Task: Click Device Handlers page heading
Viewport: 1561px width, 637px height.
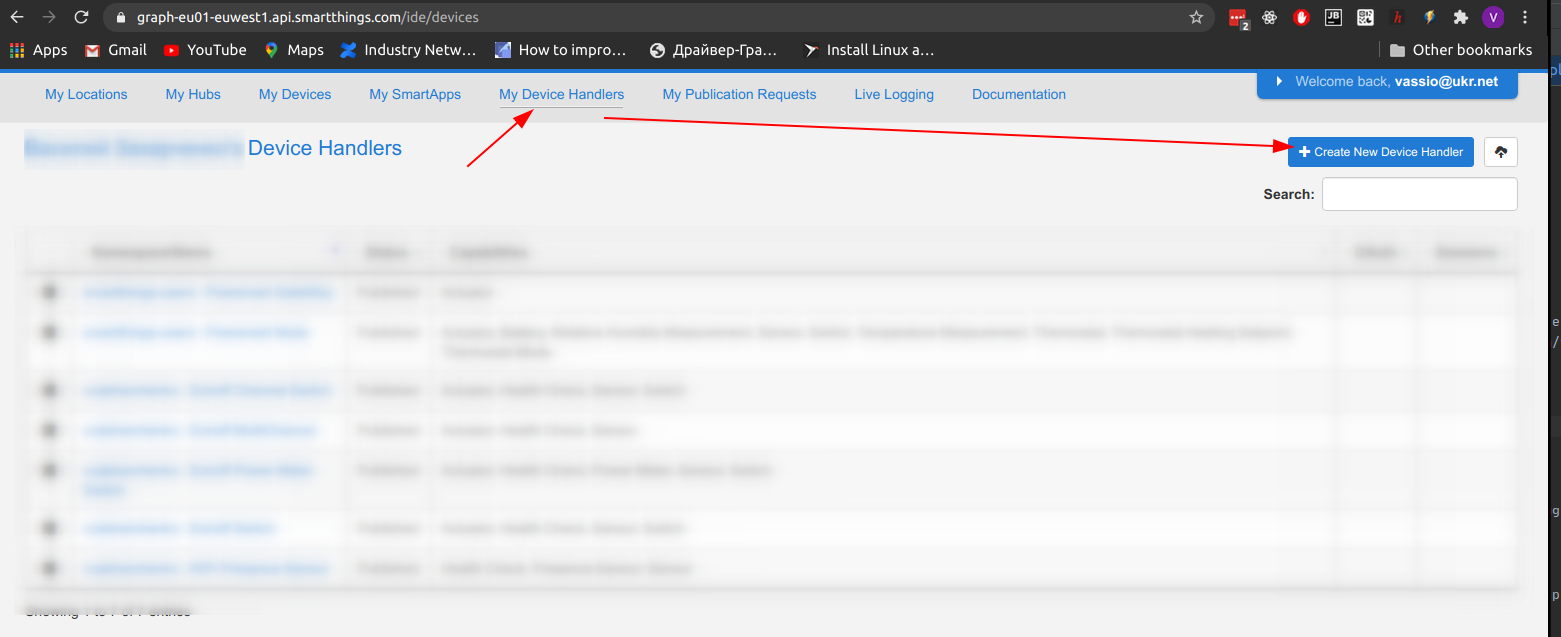Action: [325, 148]
